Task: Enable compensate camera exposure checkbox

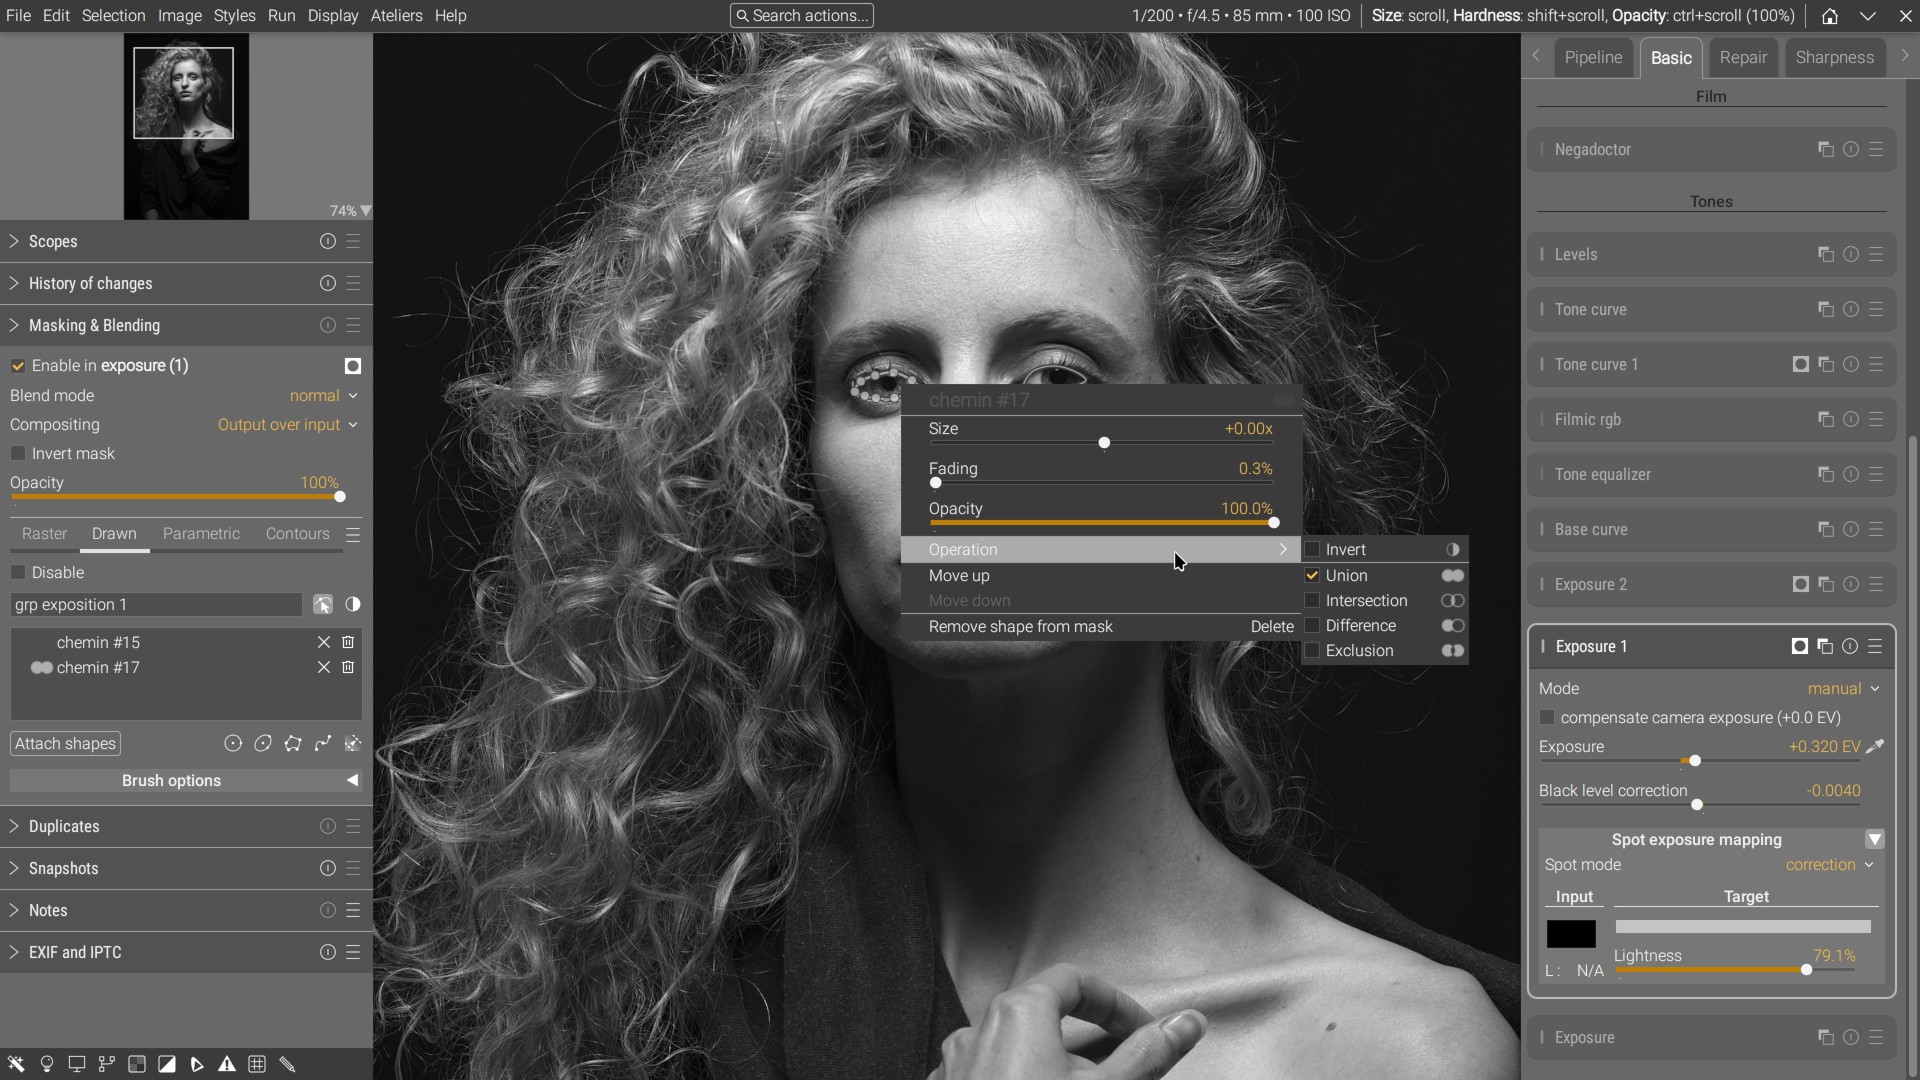Action: (x=1547, y=718)
